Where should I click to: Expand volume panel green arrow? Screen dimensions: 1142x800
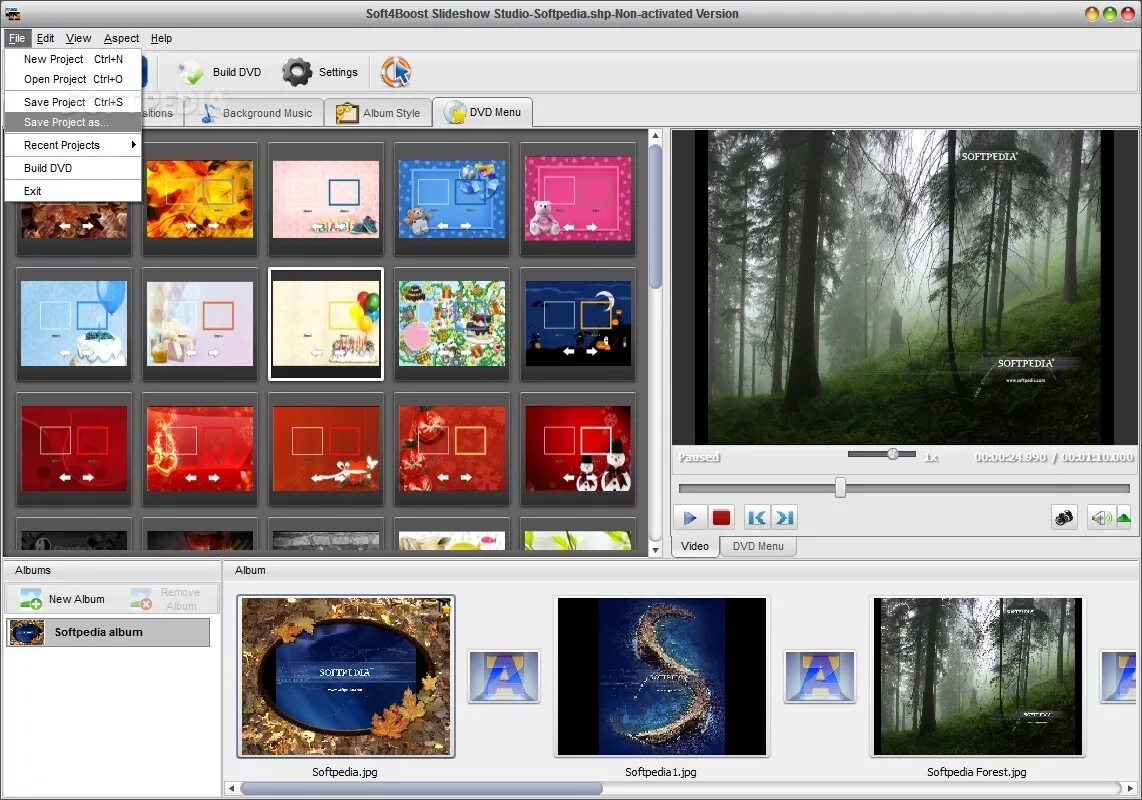click(1124, 518)
